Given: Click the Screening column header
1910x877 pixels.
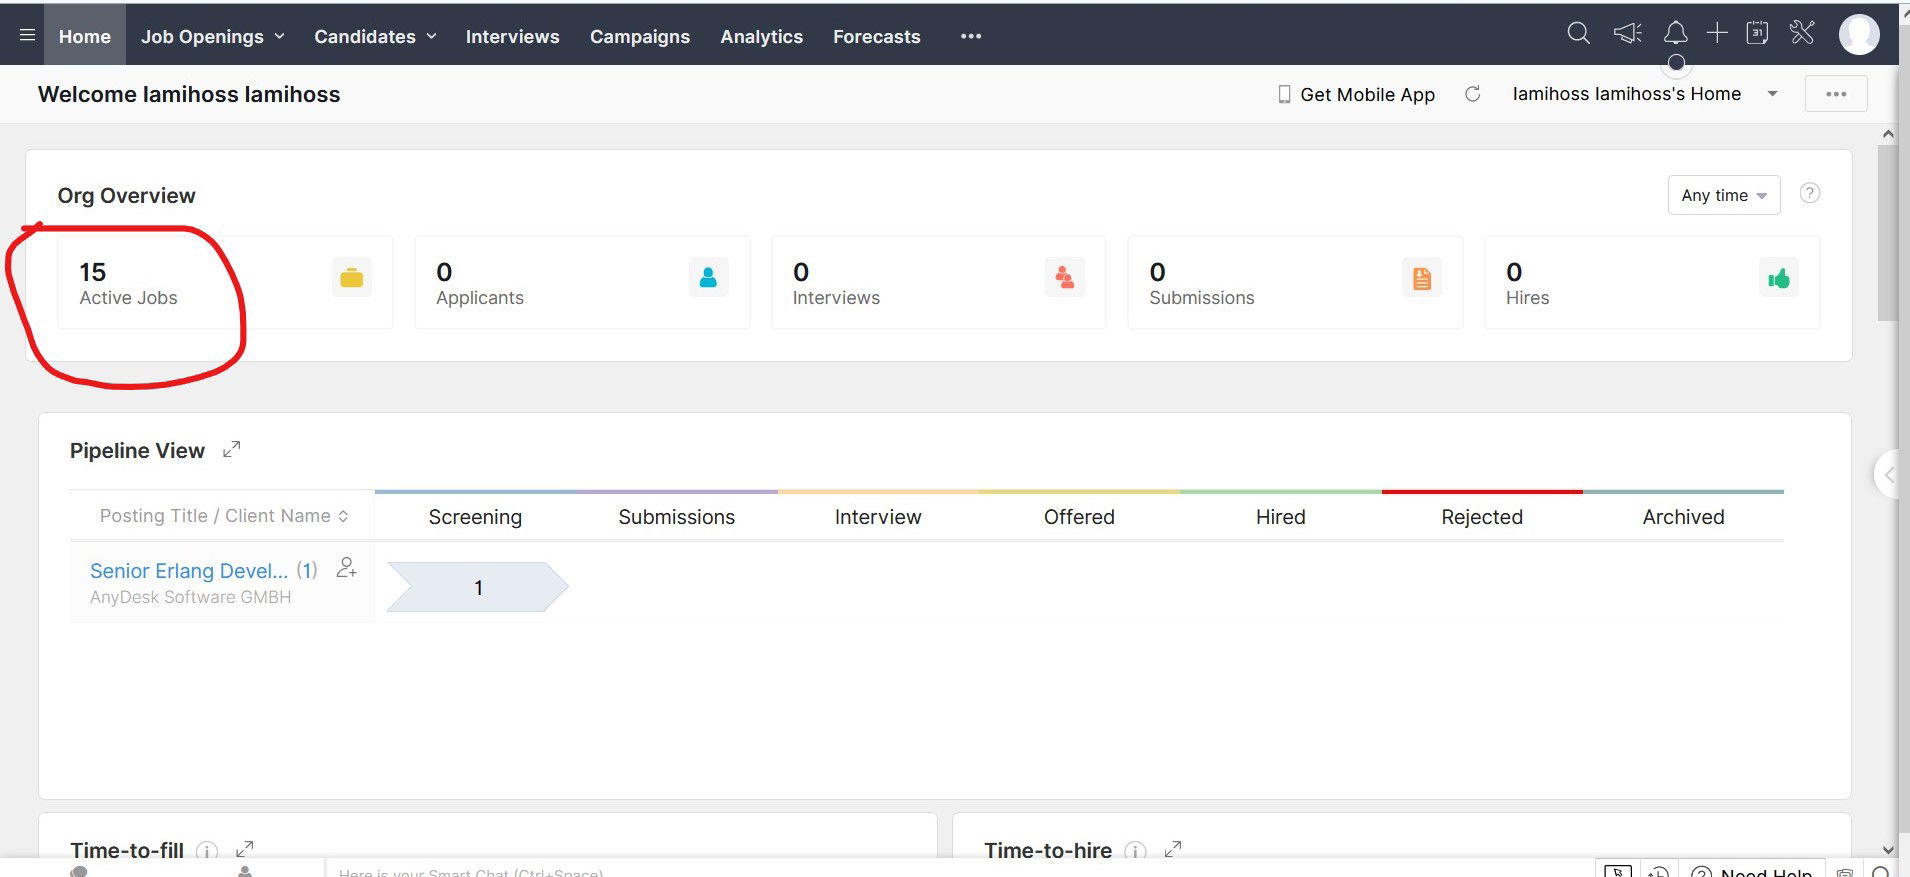Looking at the screenshot, I should [475, 517].
